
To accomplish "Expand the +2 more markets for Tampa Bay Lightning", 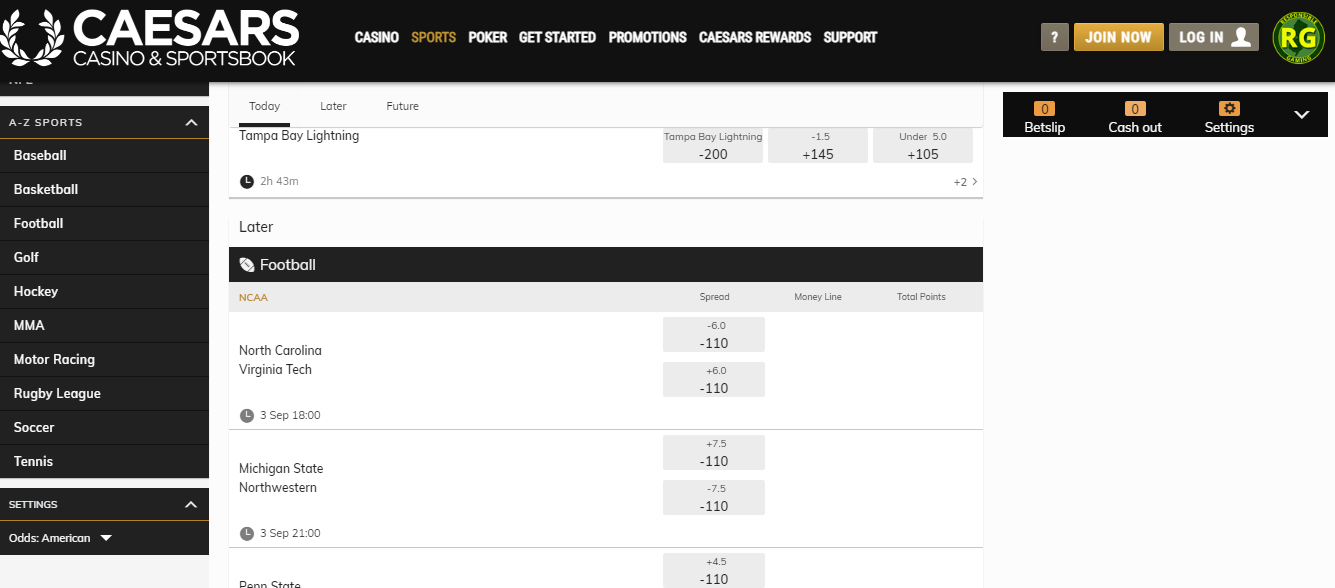I will tap(966, 182).
